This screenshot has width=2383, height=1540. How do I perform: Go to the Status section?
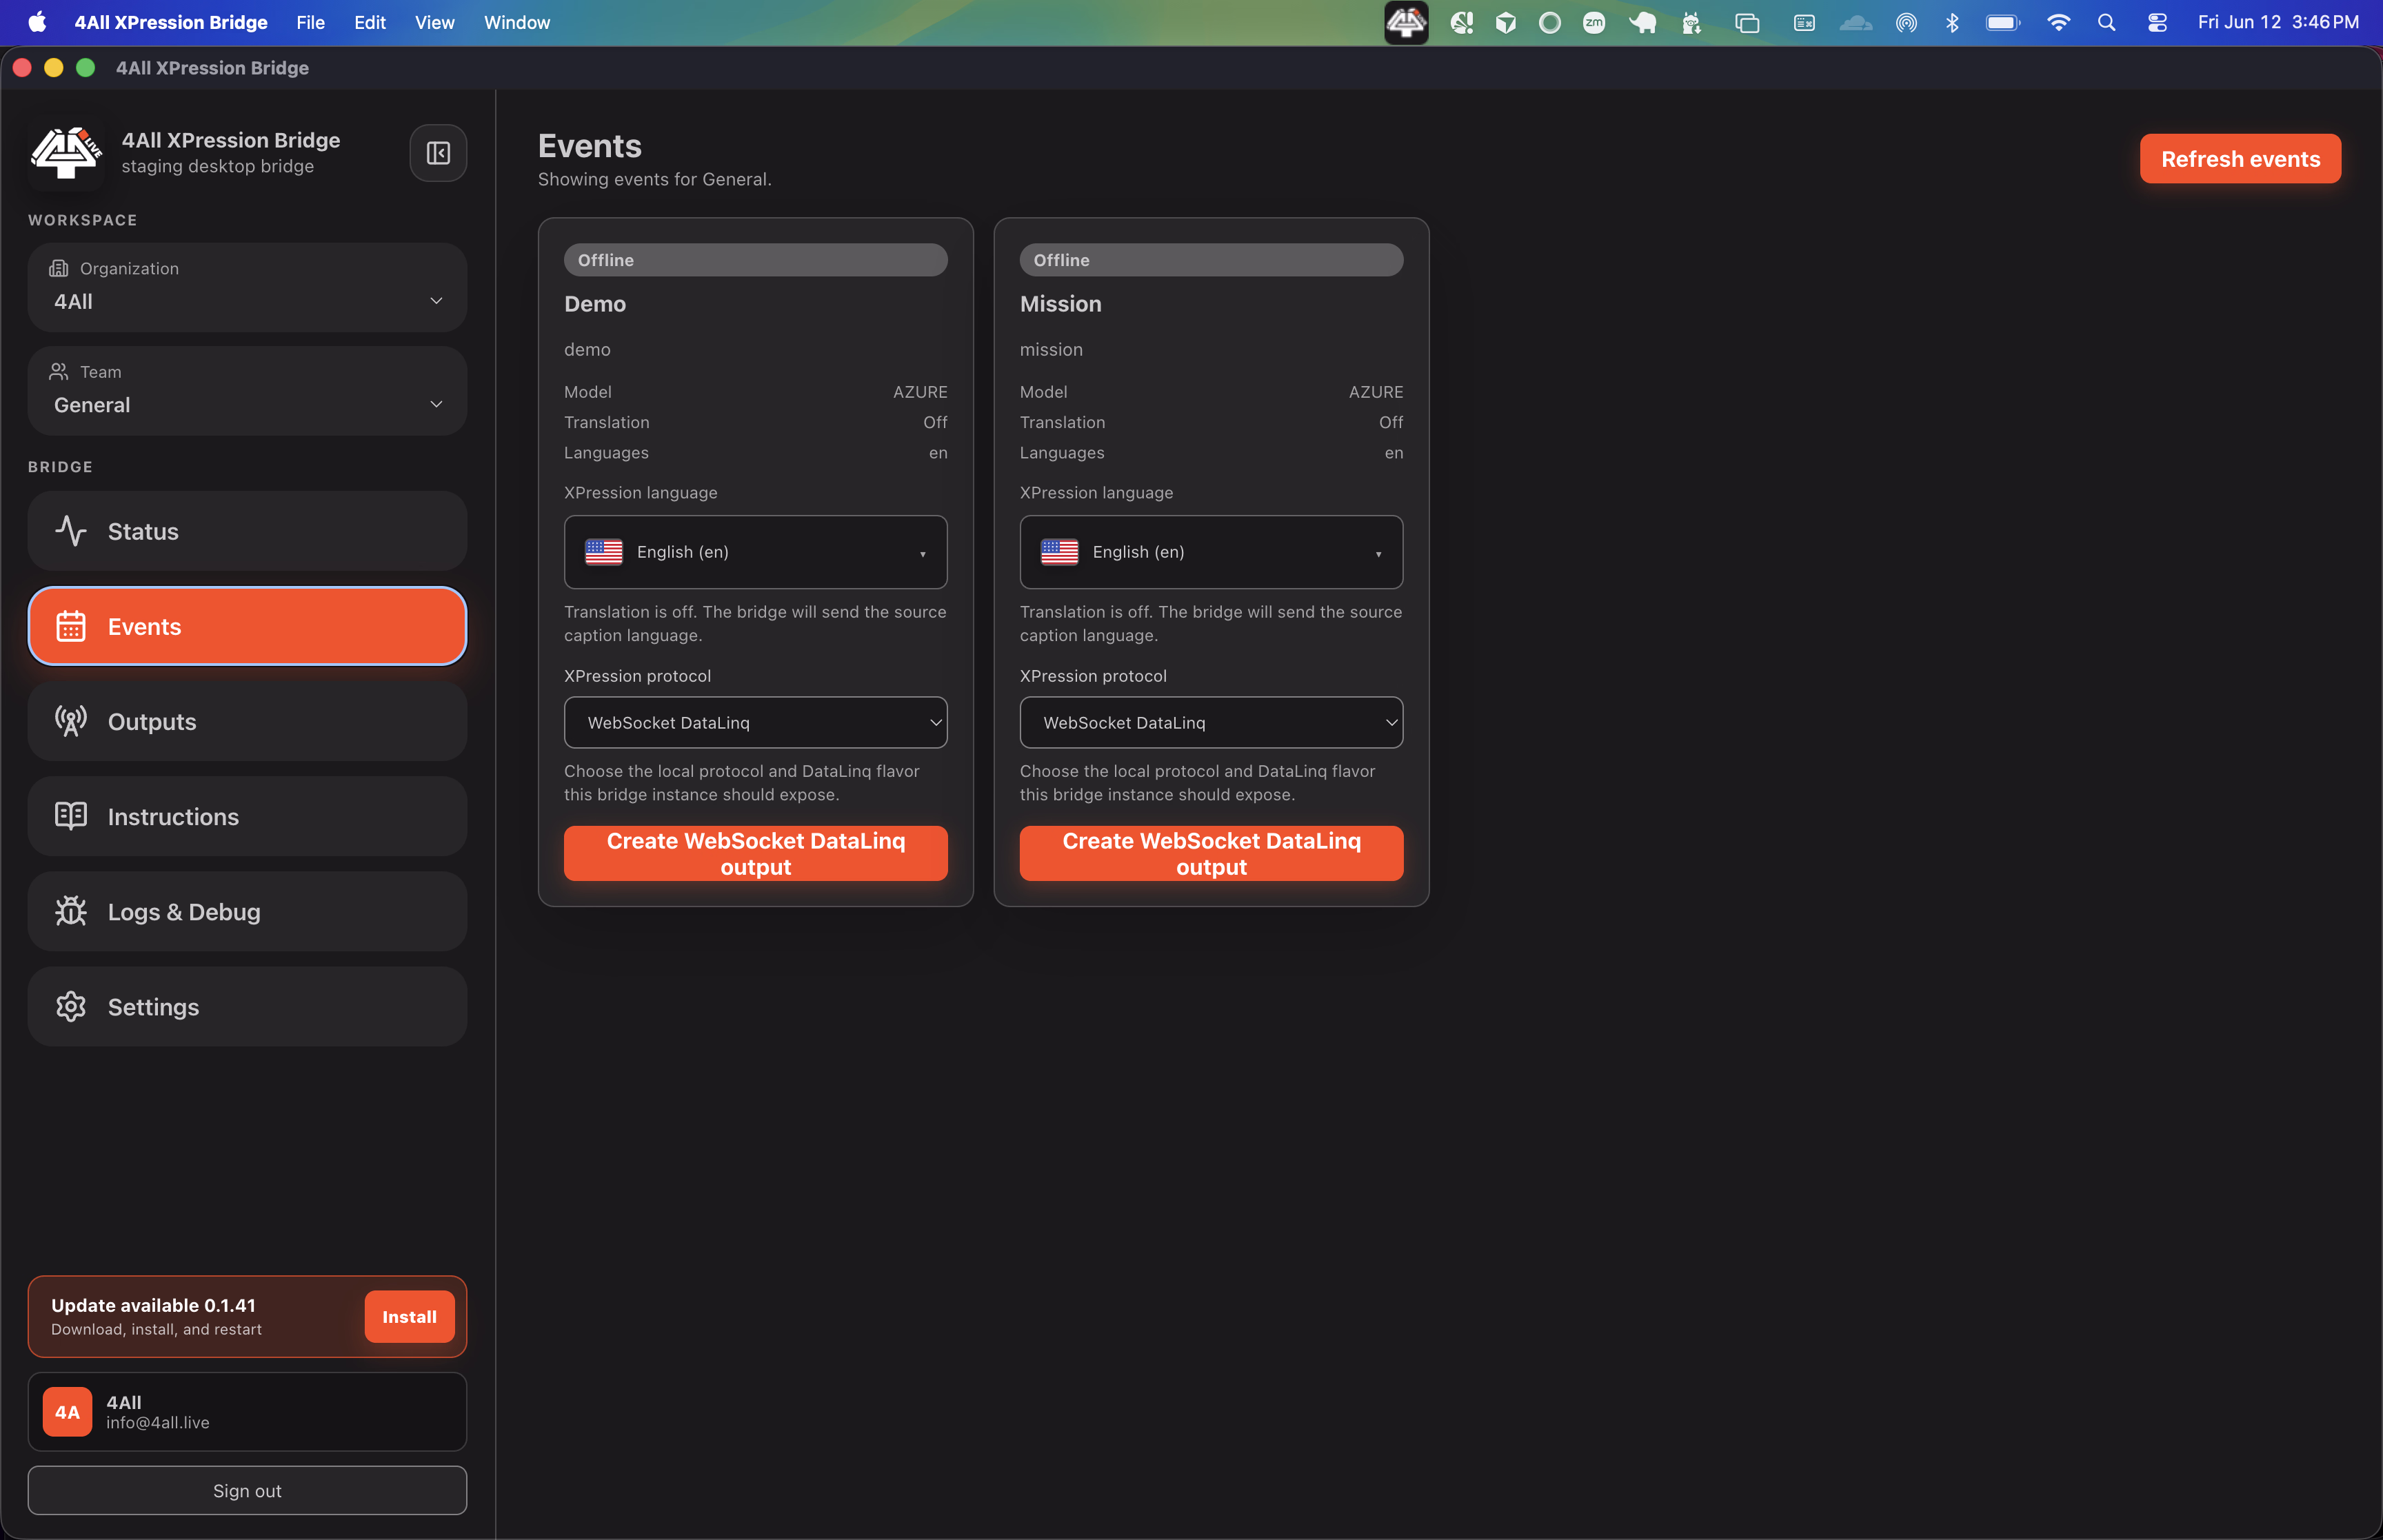click(x=247, y=531)
